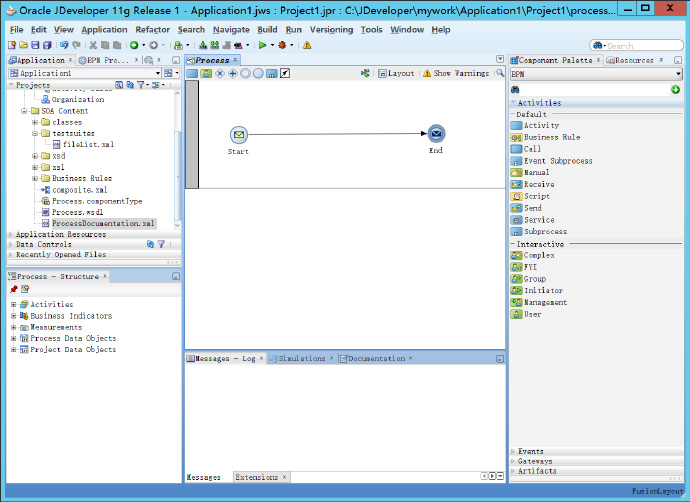Expand the Business Rules folder
The width and height of the screenshot is (690, 502).
[x=35, y=178]
